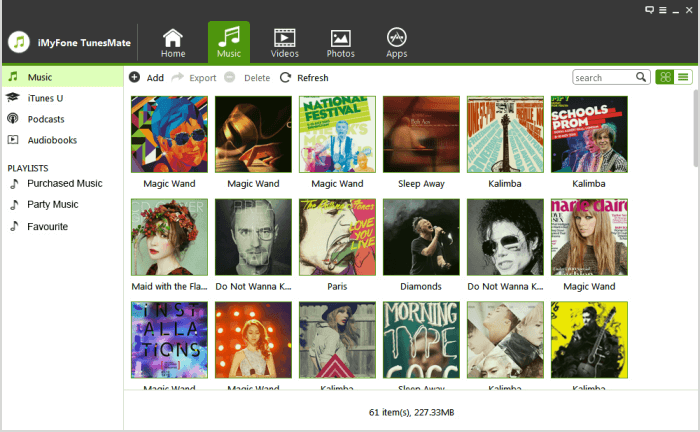Screen dimensions: 700x432
Task: Switch to grid view
Action: click(x=665, y=77)
